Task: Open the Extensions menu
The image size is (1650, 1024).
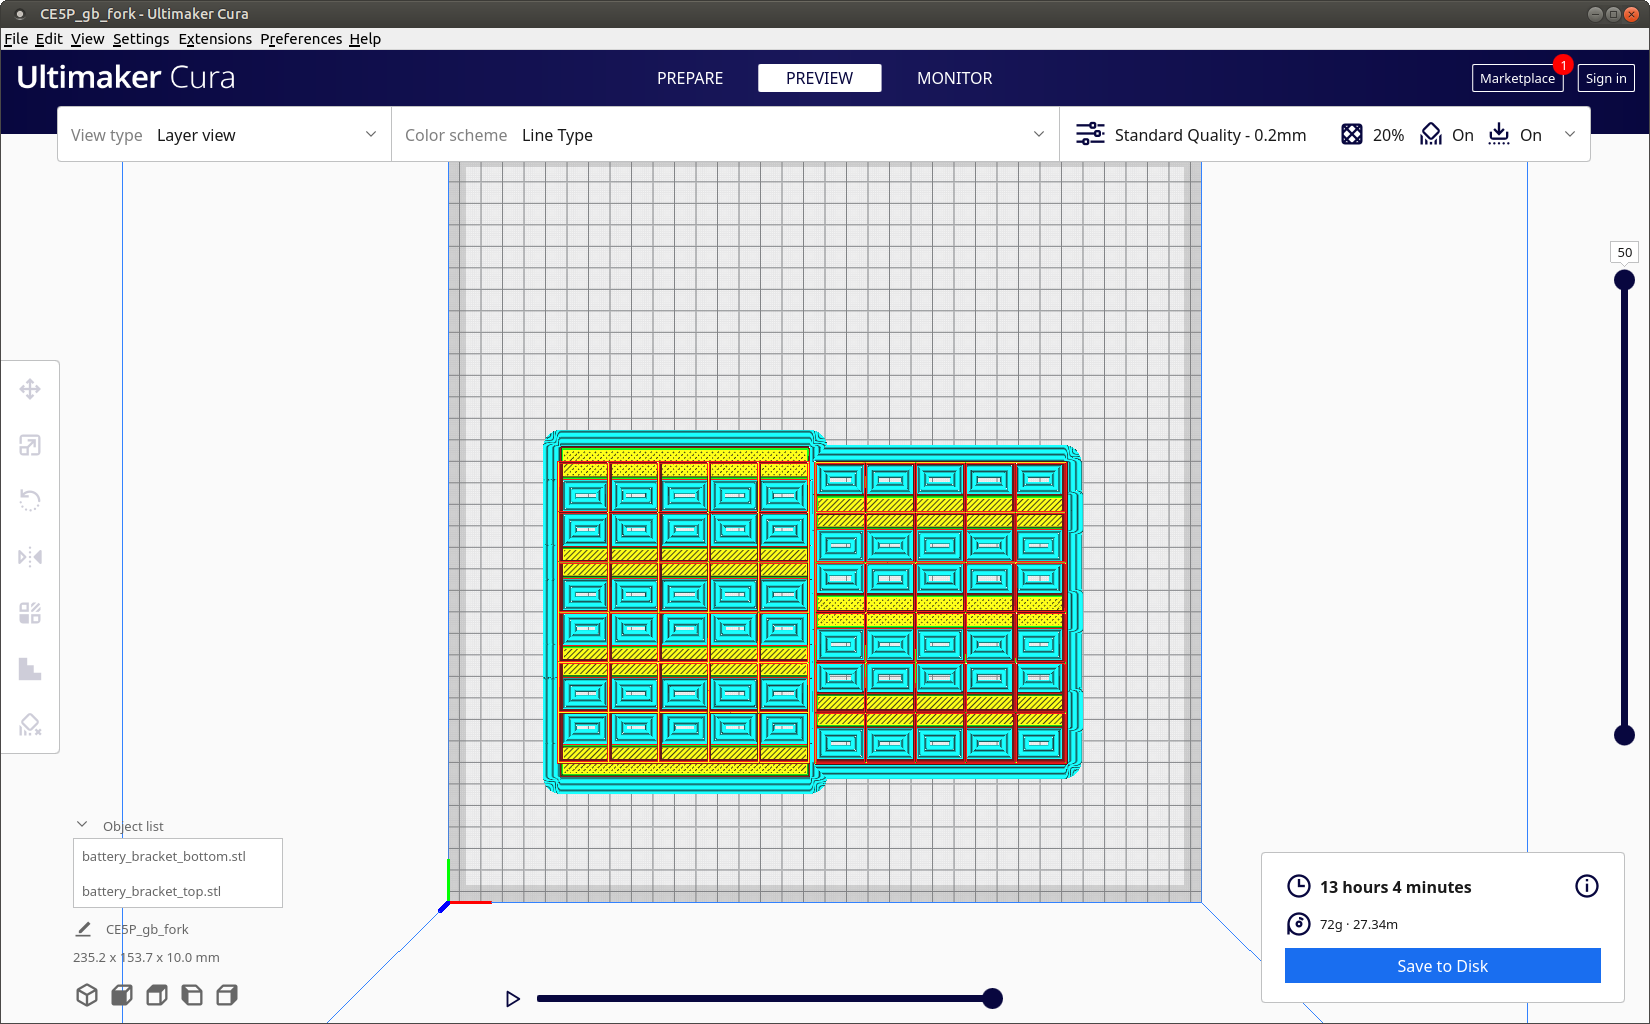Action: [x=215, y=39]
